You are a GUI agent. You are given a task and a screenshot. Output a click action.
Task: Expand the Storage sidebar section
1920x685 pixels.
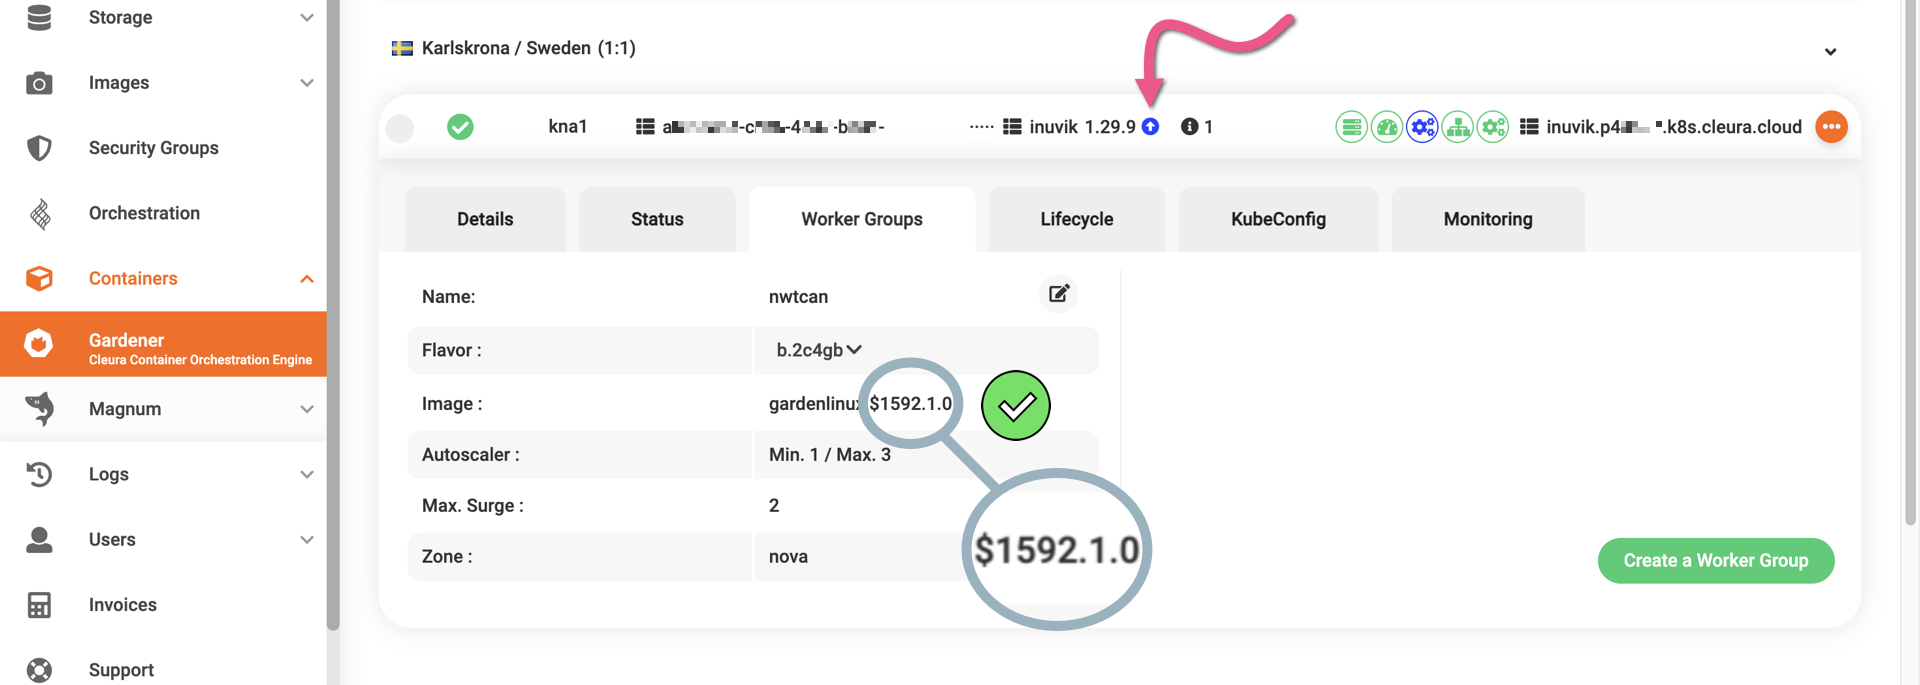(306, 18)
